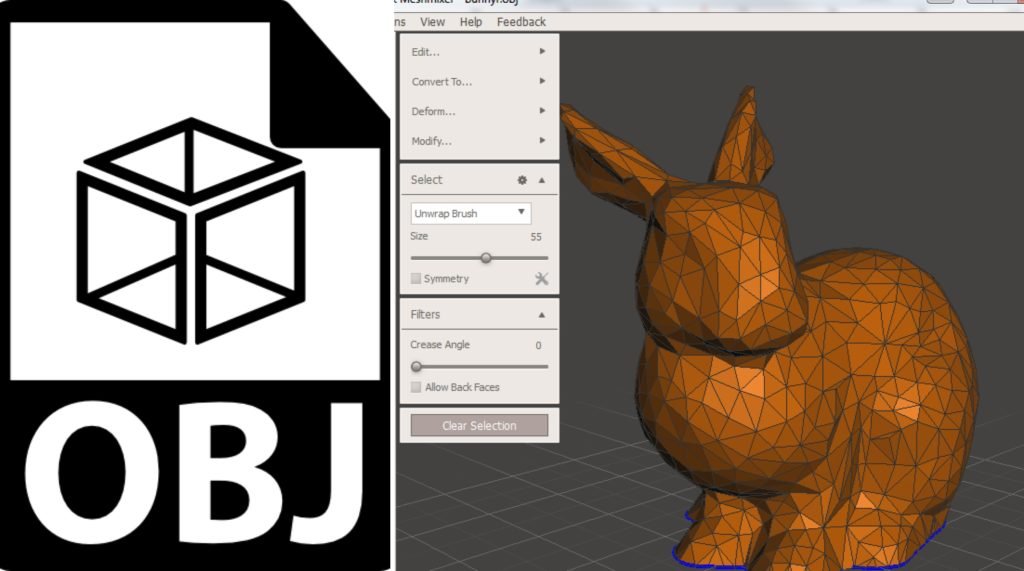Screen dimensions: 1024x571
Task: Open the Convert To... submenu
Action: 479,82
